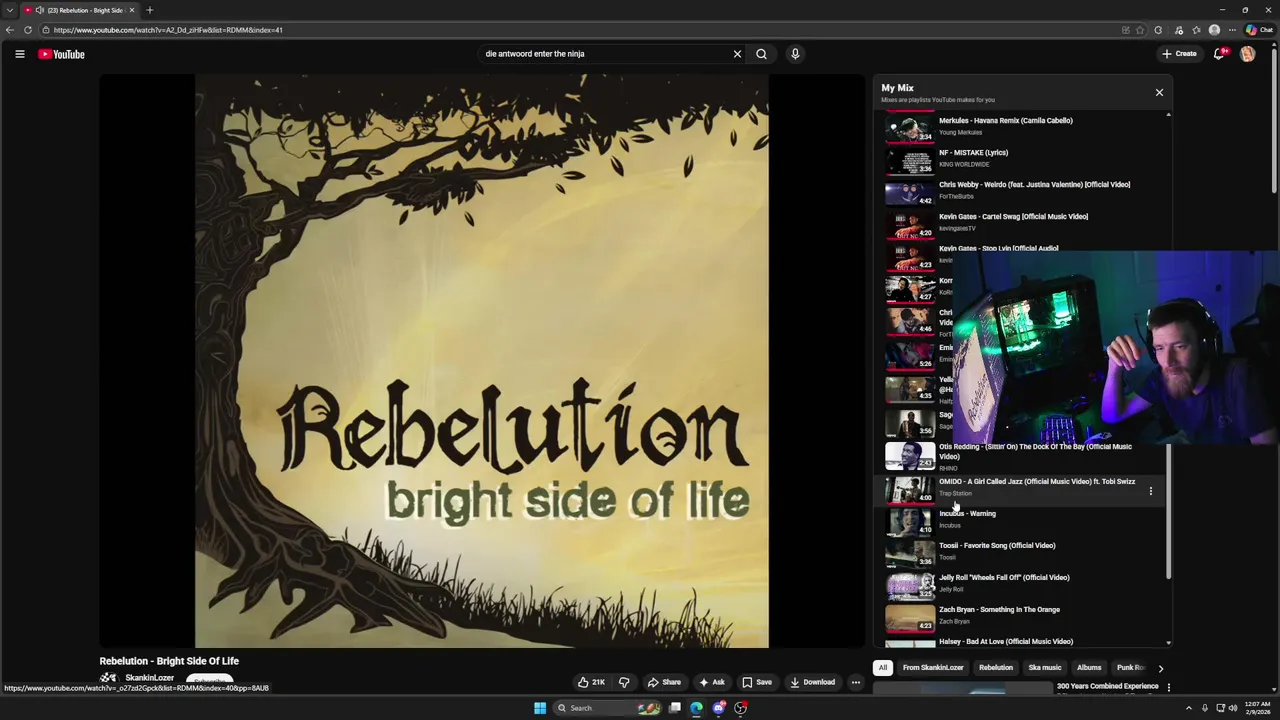Share the Rebelution video
The image size is (1280, 720).
pyautogui.click(x=664, y=682)
